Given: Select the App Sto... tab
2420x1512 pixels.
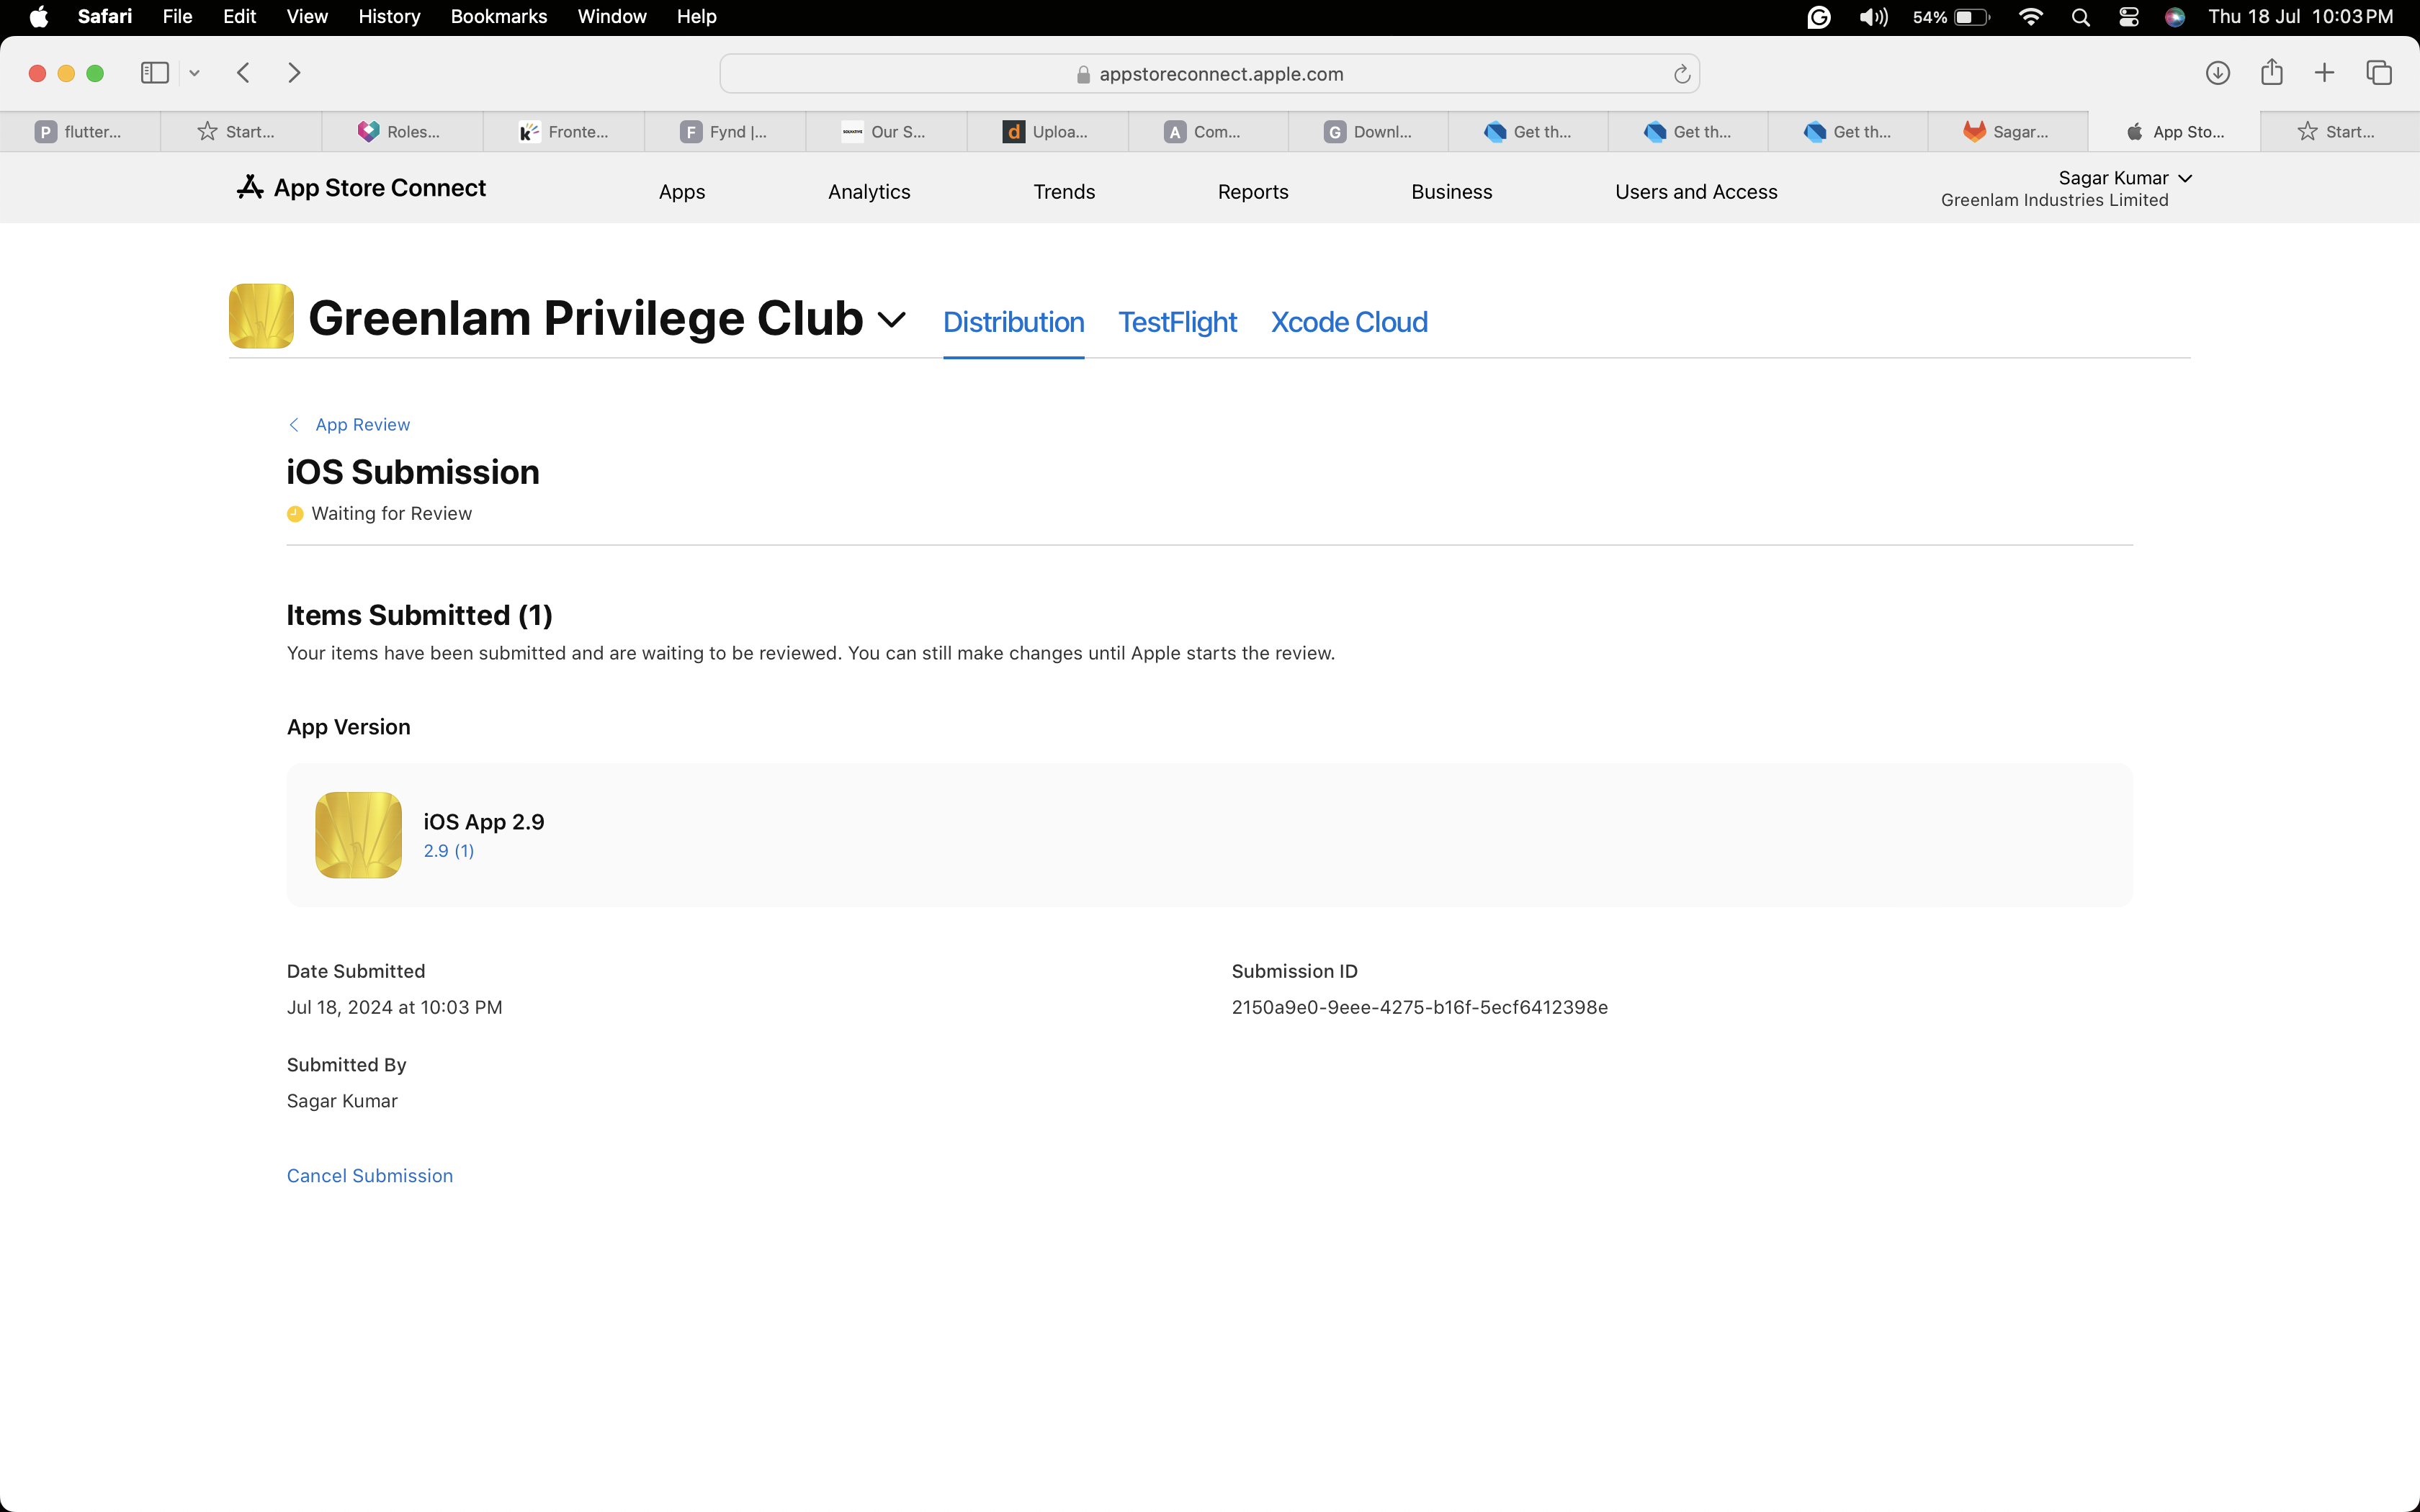Looking at the screenshot, I should (2174, 132).
